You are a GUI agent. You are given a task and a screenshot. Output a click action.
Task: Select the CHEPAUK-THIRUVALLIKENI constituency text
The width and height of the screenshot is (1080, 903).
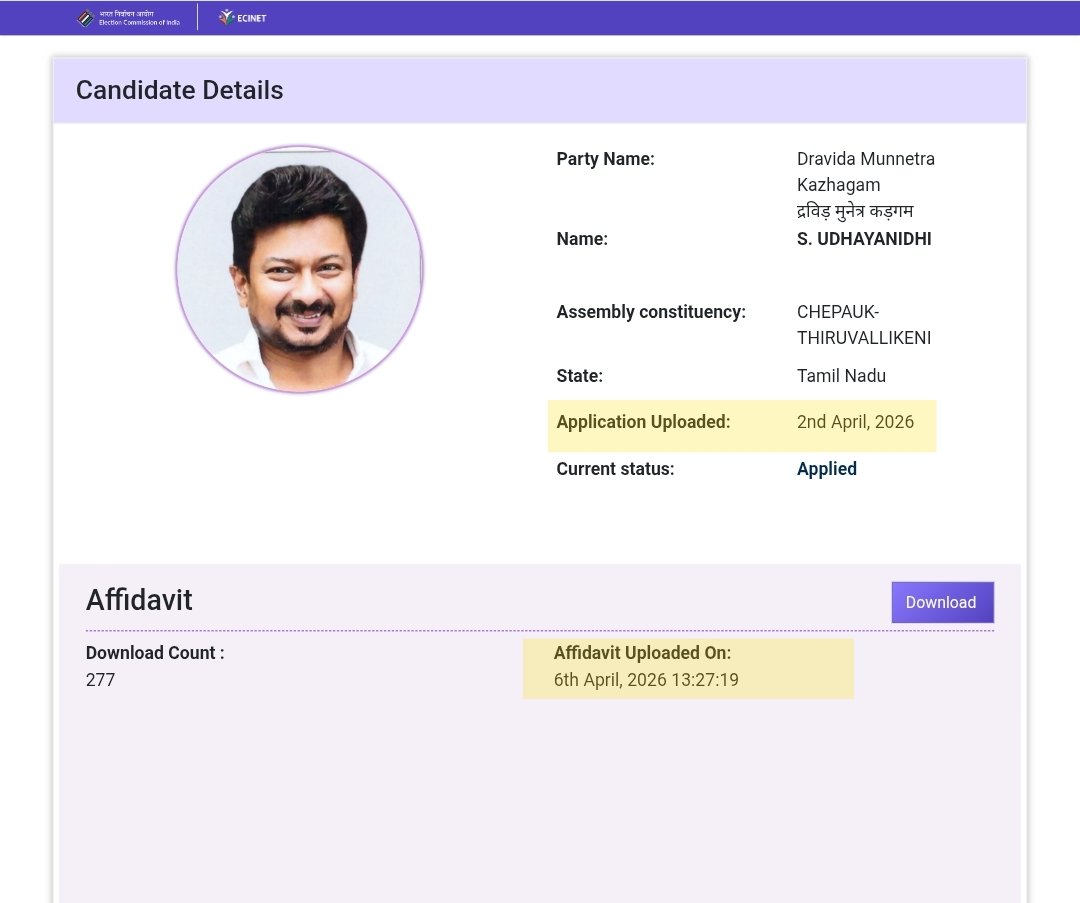[864, 324]
